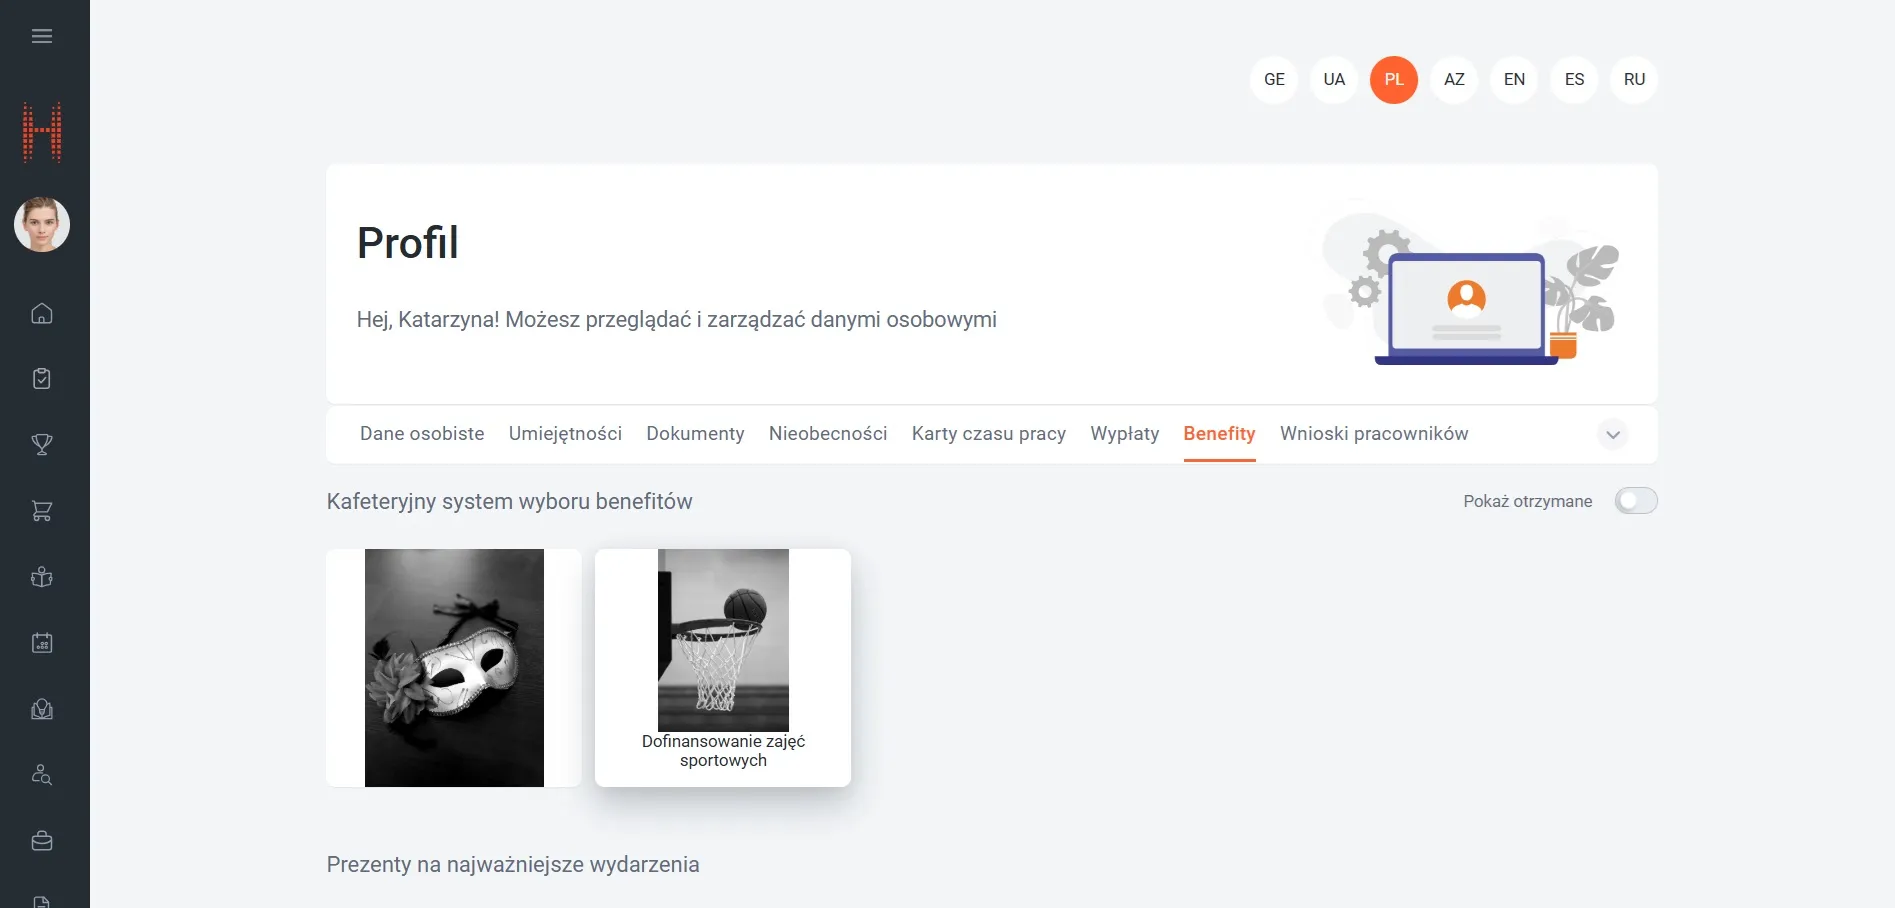Open the Dokumenty tab
Image resolution: width=1895 pixels, height=908 pixels.
pyautogui.click(x=695, y=434)
